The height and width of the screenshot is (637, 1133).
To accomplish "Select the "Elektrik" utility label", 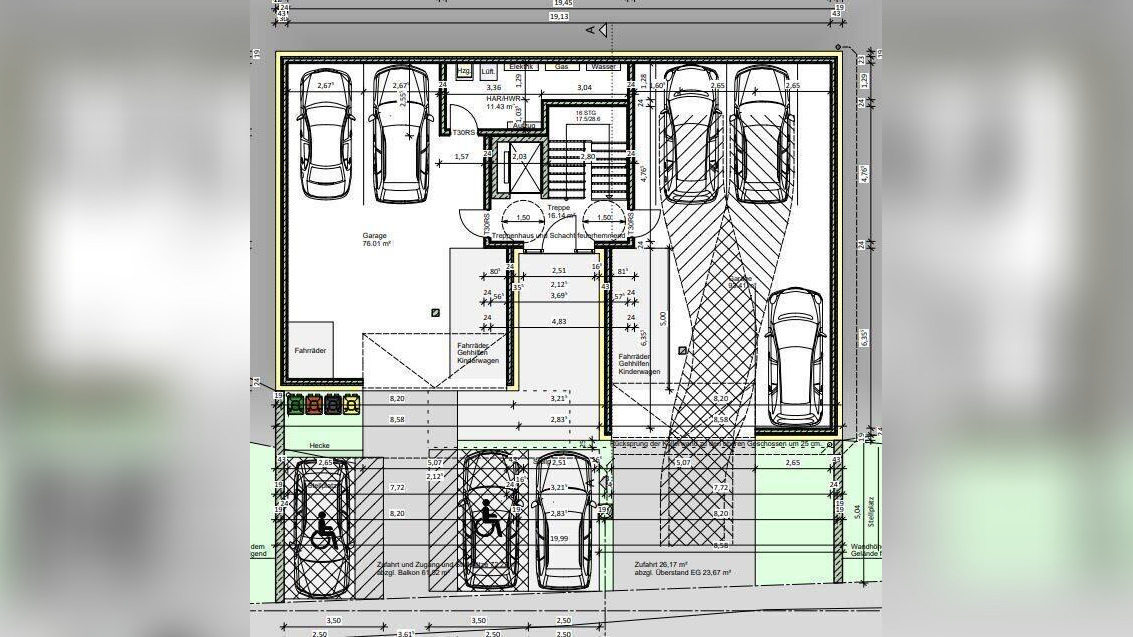I will tap(521, 66).
